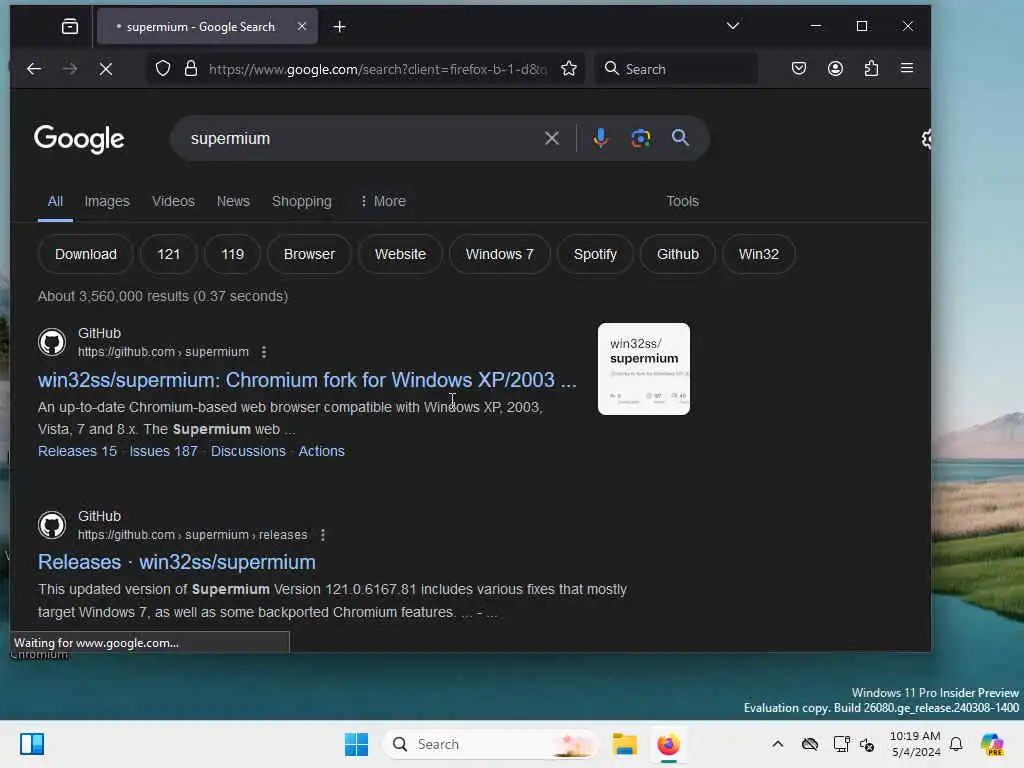The height and width of the screenshot is (768, 1024).
Task: Open more options for first GitHub result
Action: [x=264, y=352]
